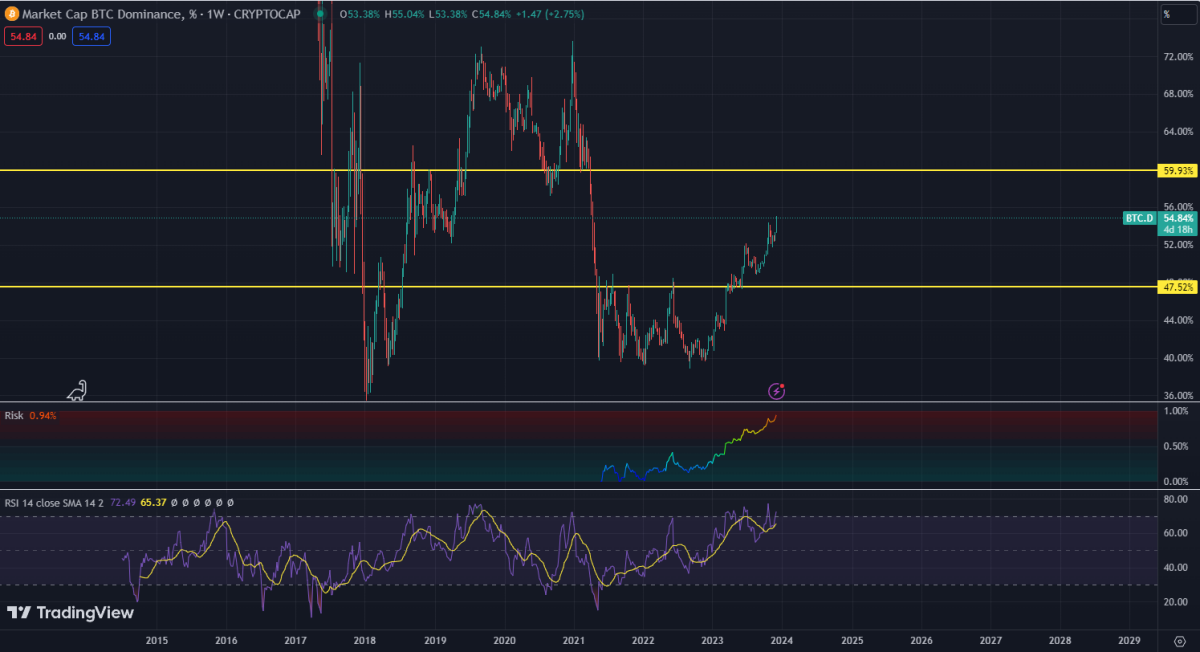Click the yellow 59.93 level label on price scale
1200x652 pixels.
(1176, 170)
